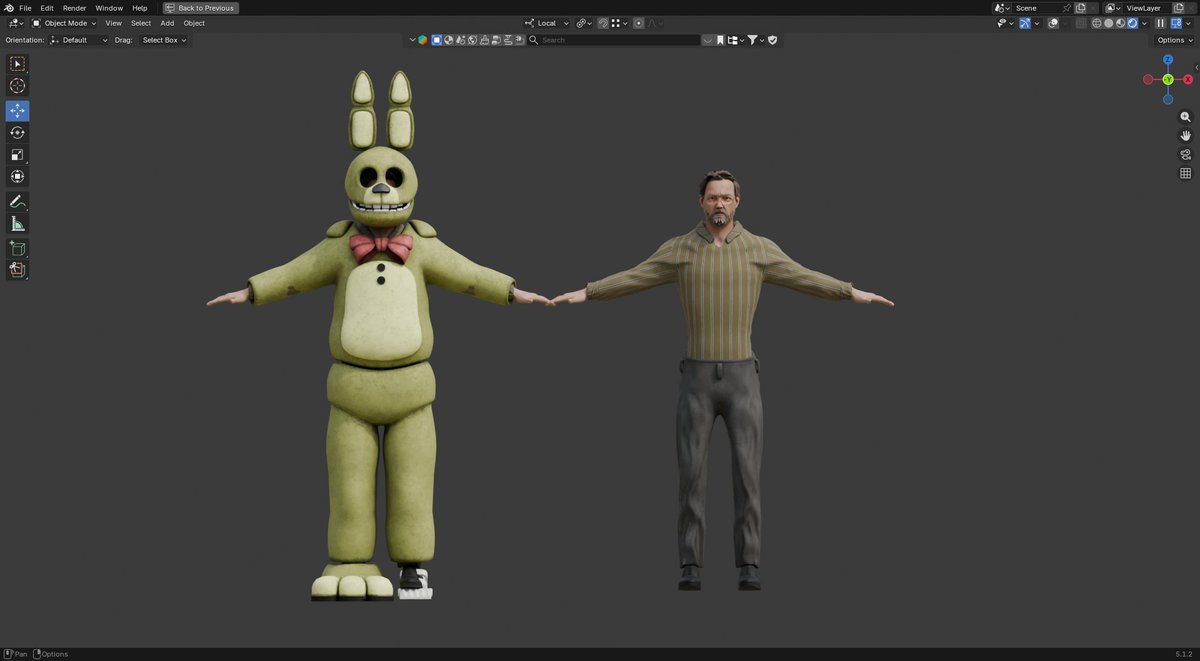The height and width of the screenshot is (661, 1200).
Task: Open the viewport Select menu
Action: [141, 23]
